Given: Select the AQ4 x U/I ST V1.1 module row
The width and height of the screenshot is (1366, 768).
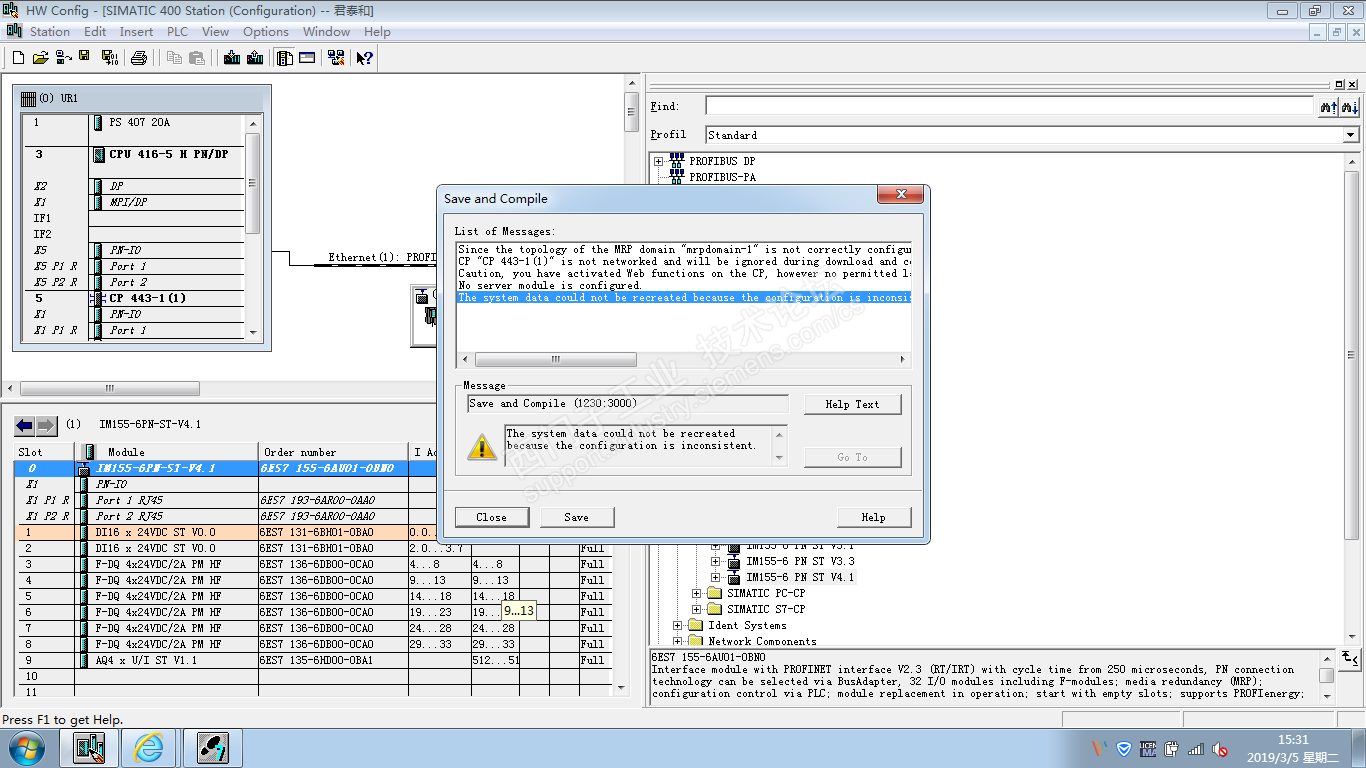Looking at the screenshot, I should click(312, 660).
